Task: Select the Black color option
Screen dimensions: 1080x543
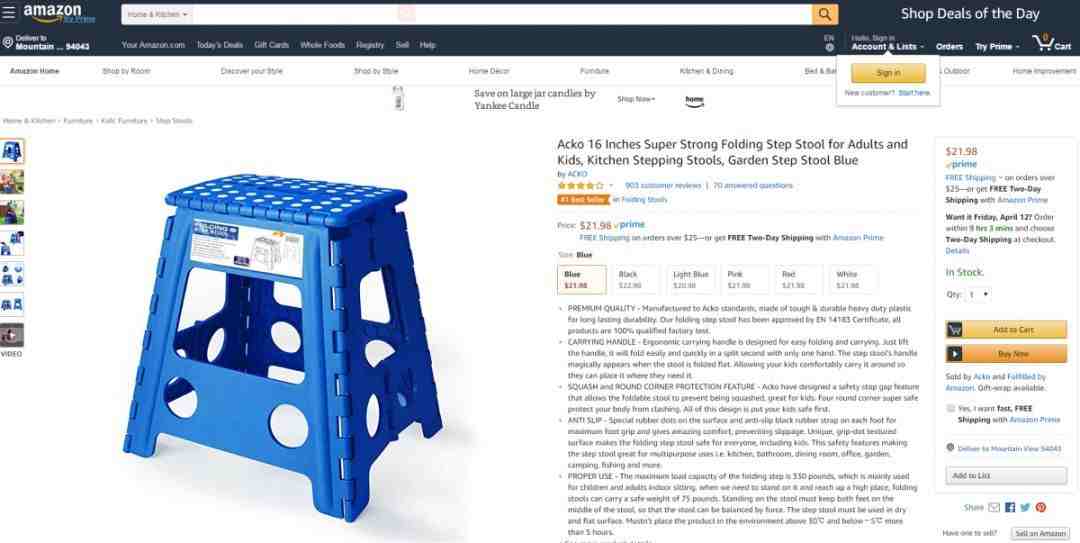Action: pos(635,279)
